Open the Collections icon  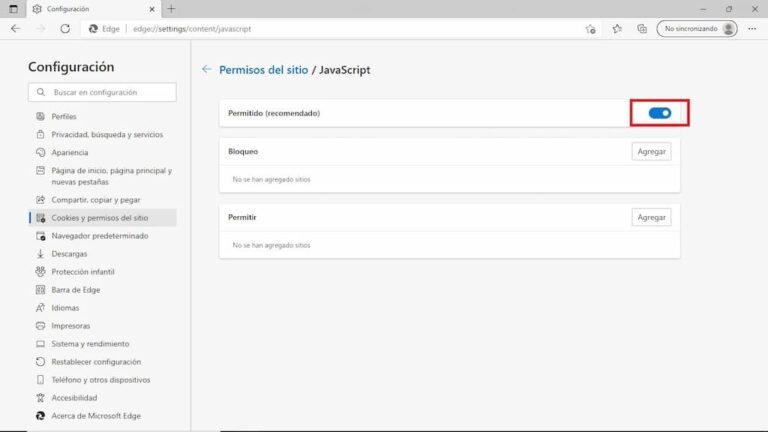642,29
